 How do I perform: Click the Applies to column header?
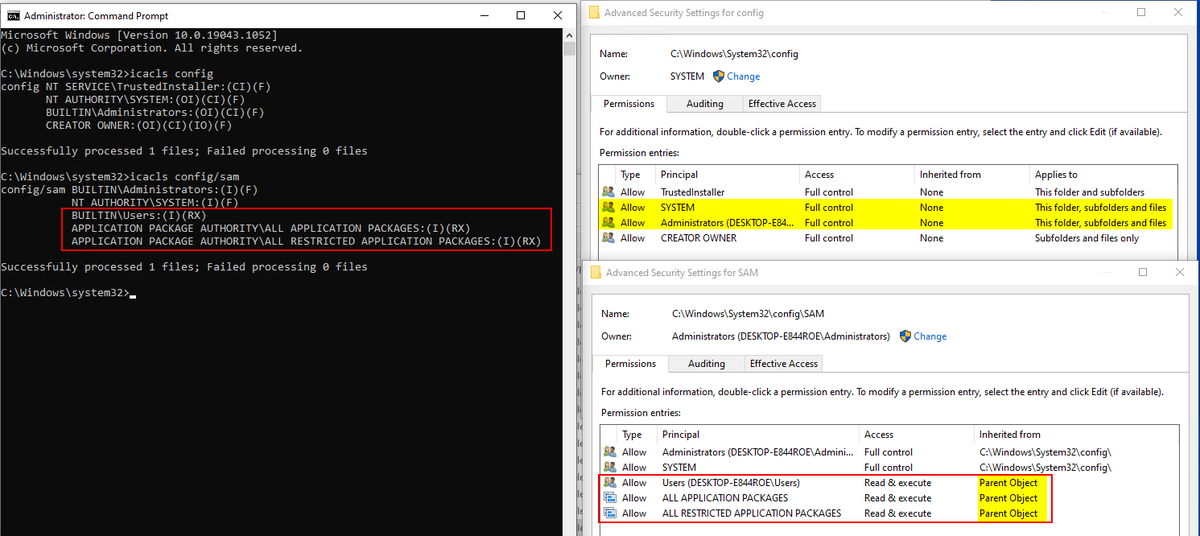pyautogui.click(x=1101, y=174)
